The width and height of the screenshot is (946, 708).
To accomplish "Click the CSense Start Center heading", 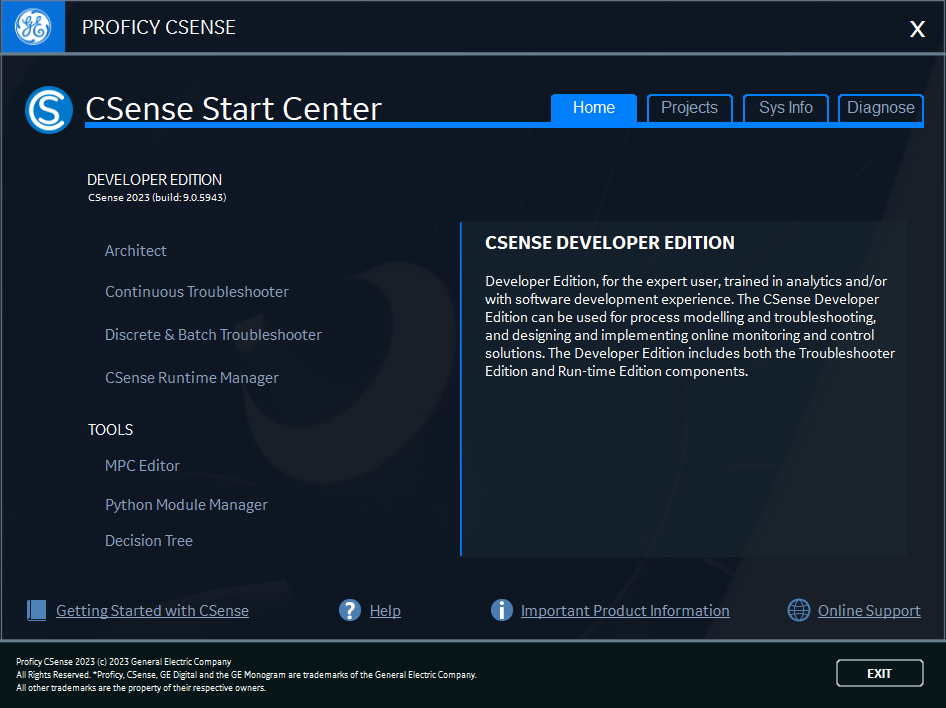I will [x=233, y=109].
